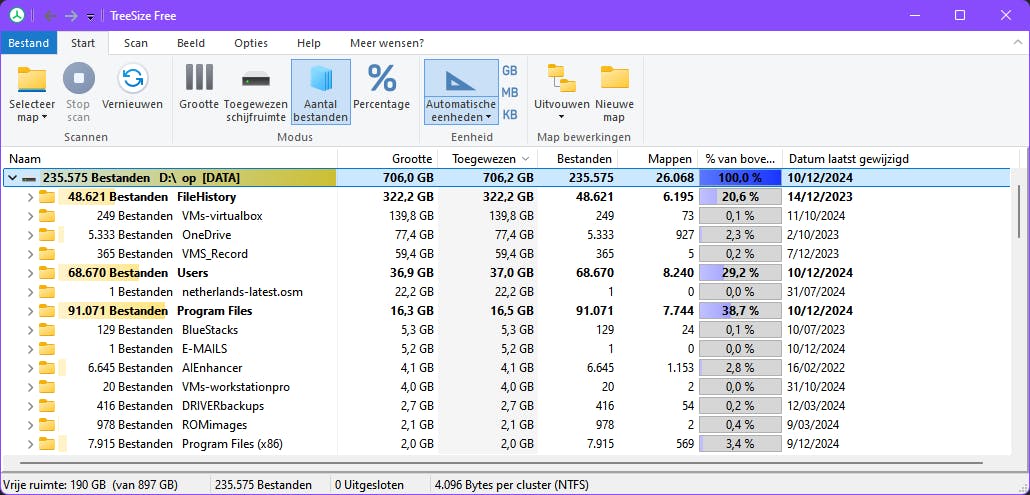Click the DRIVERbackups folder icon

click(x=46, y=406)
